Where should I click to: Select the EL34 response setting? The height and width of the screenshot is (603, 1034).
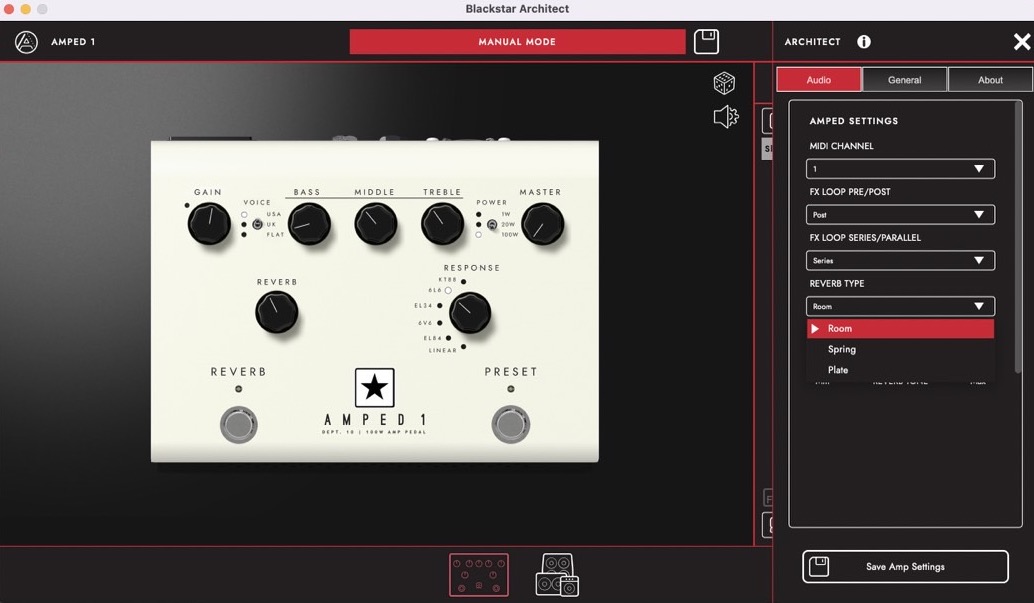tap(440, 305)
